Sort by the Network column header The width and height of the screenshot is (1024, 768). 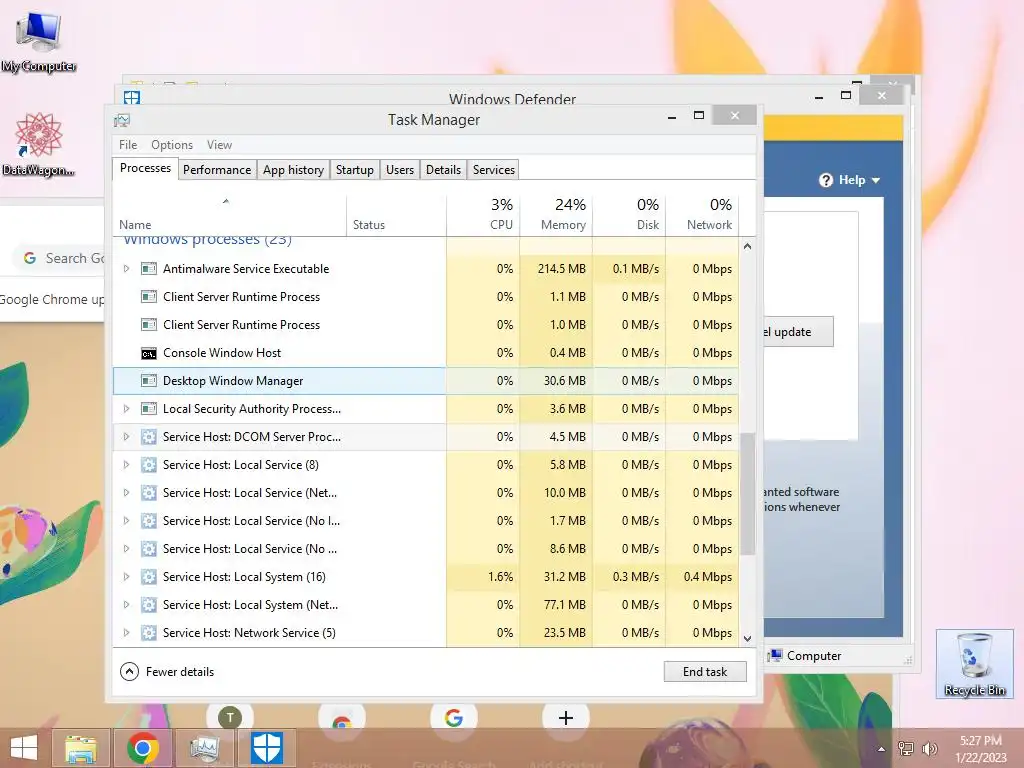pos(702,216)
